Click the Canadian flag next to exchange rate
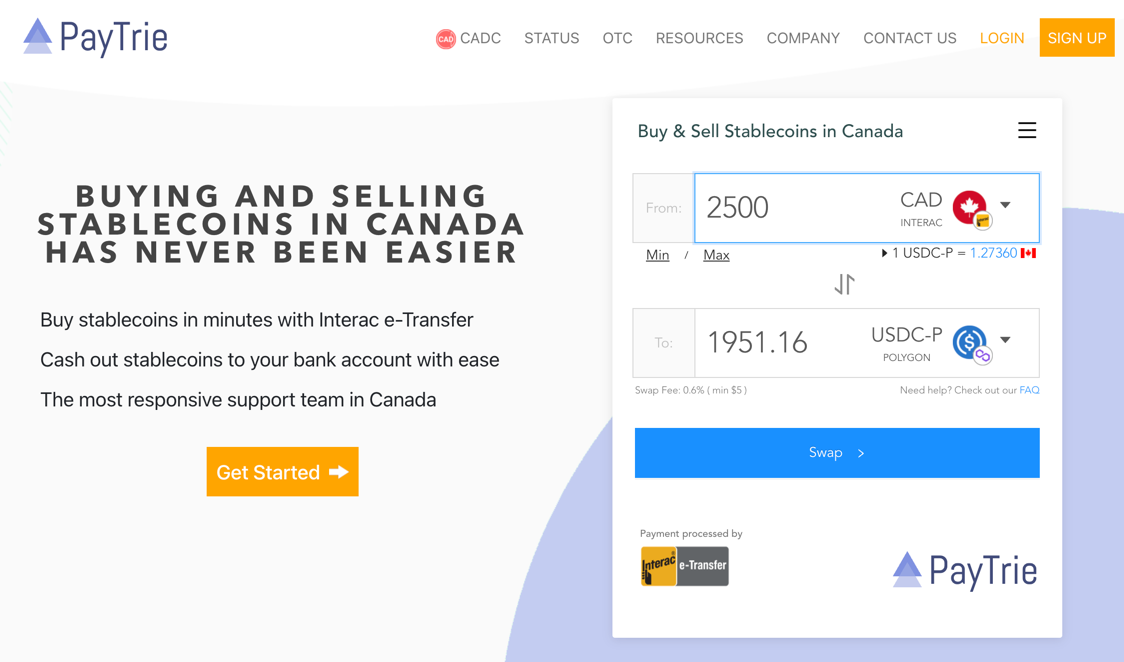This screenshot has width=1124, height=662. tap(1029, 253)
